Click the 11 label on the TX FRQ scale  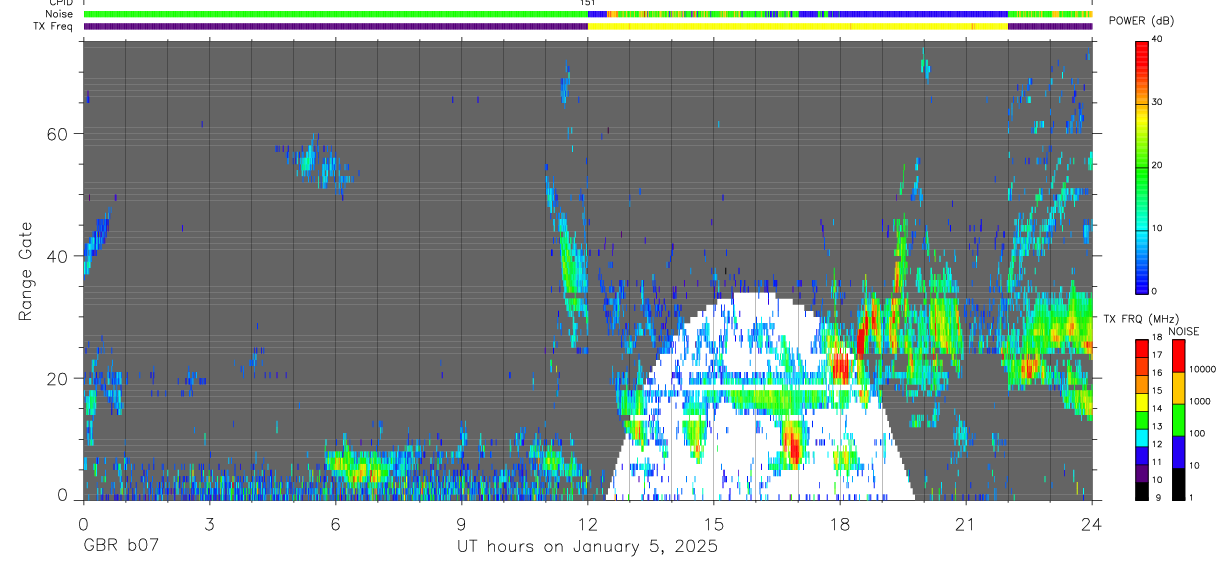[x=1158, y=462]
